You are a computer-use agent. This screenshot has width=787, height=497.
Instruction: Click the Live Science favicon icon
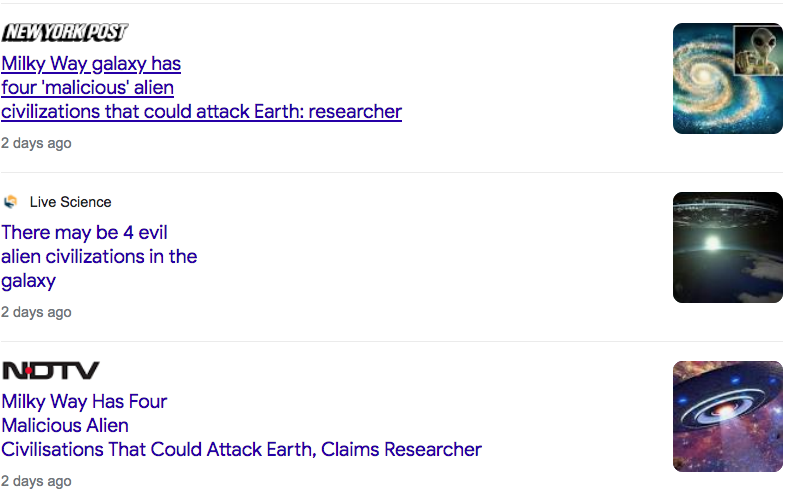pos(11,202)
